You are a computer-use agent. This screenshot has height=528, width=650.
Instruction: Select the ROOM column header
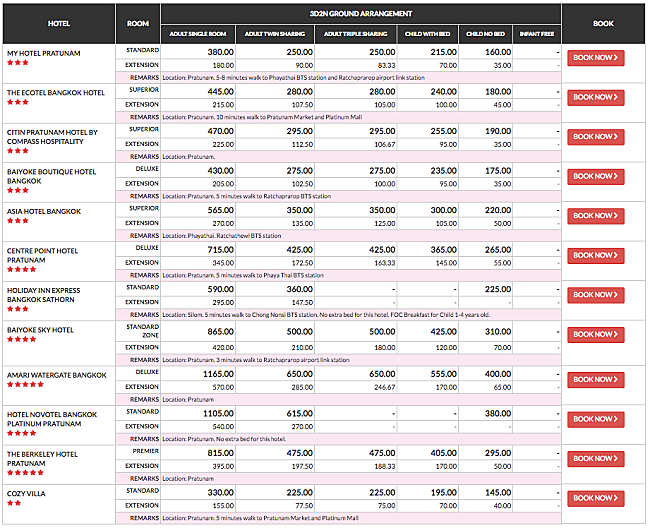coord(138,24)
